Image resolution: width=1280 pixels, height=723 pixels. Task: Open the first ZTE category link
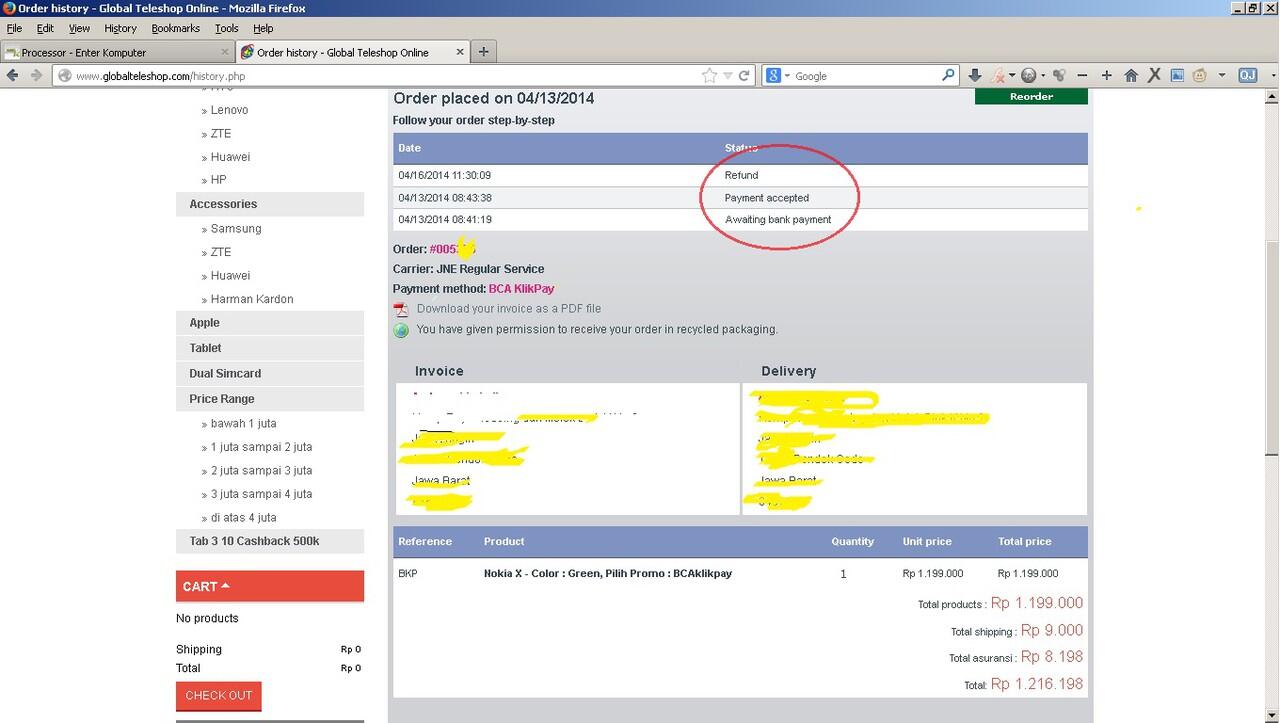pyautogui.click(x=221, y=134)
